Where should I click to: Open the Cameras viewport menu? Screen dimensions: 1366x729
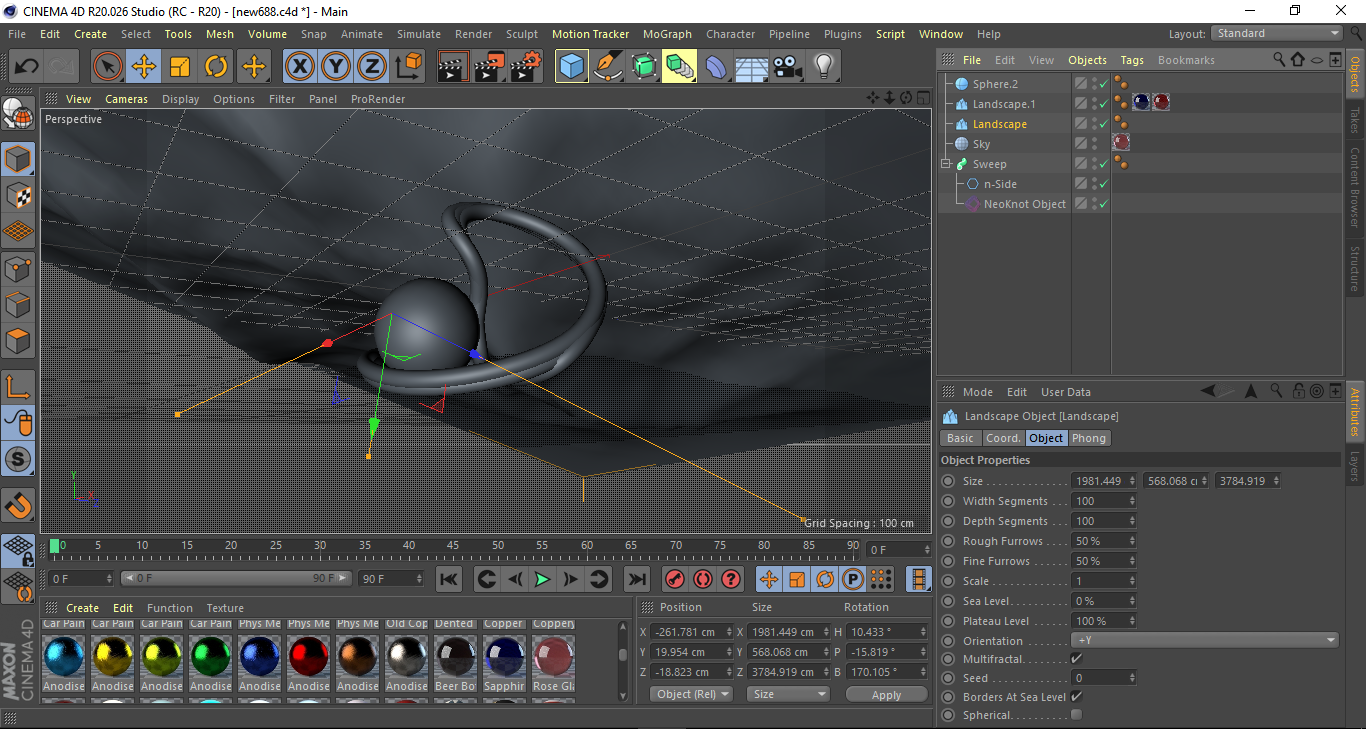(x=126, y=99)
